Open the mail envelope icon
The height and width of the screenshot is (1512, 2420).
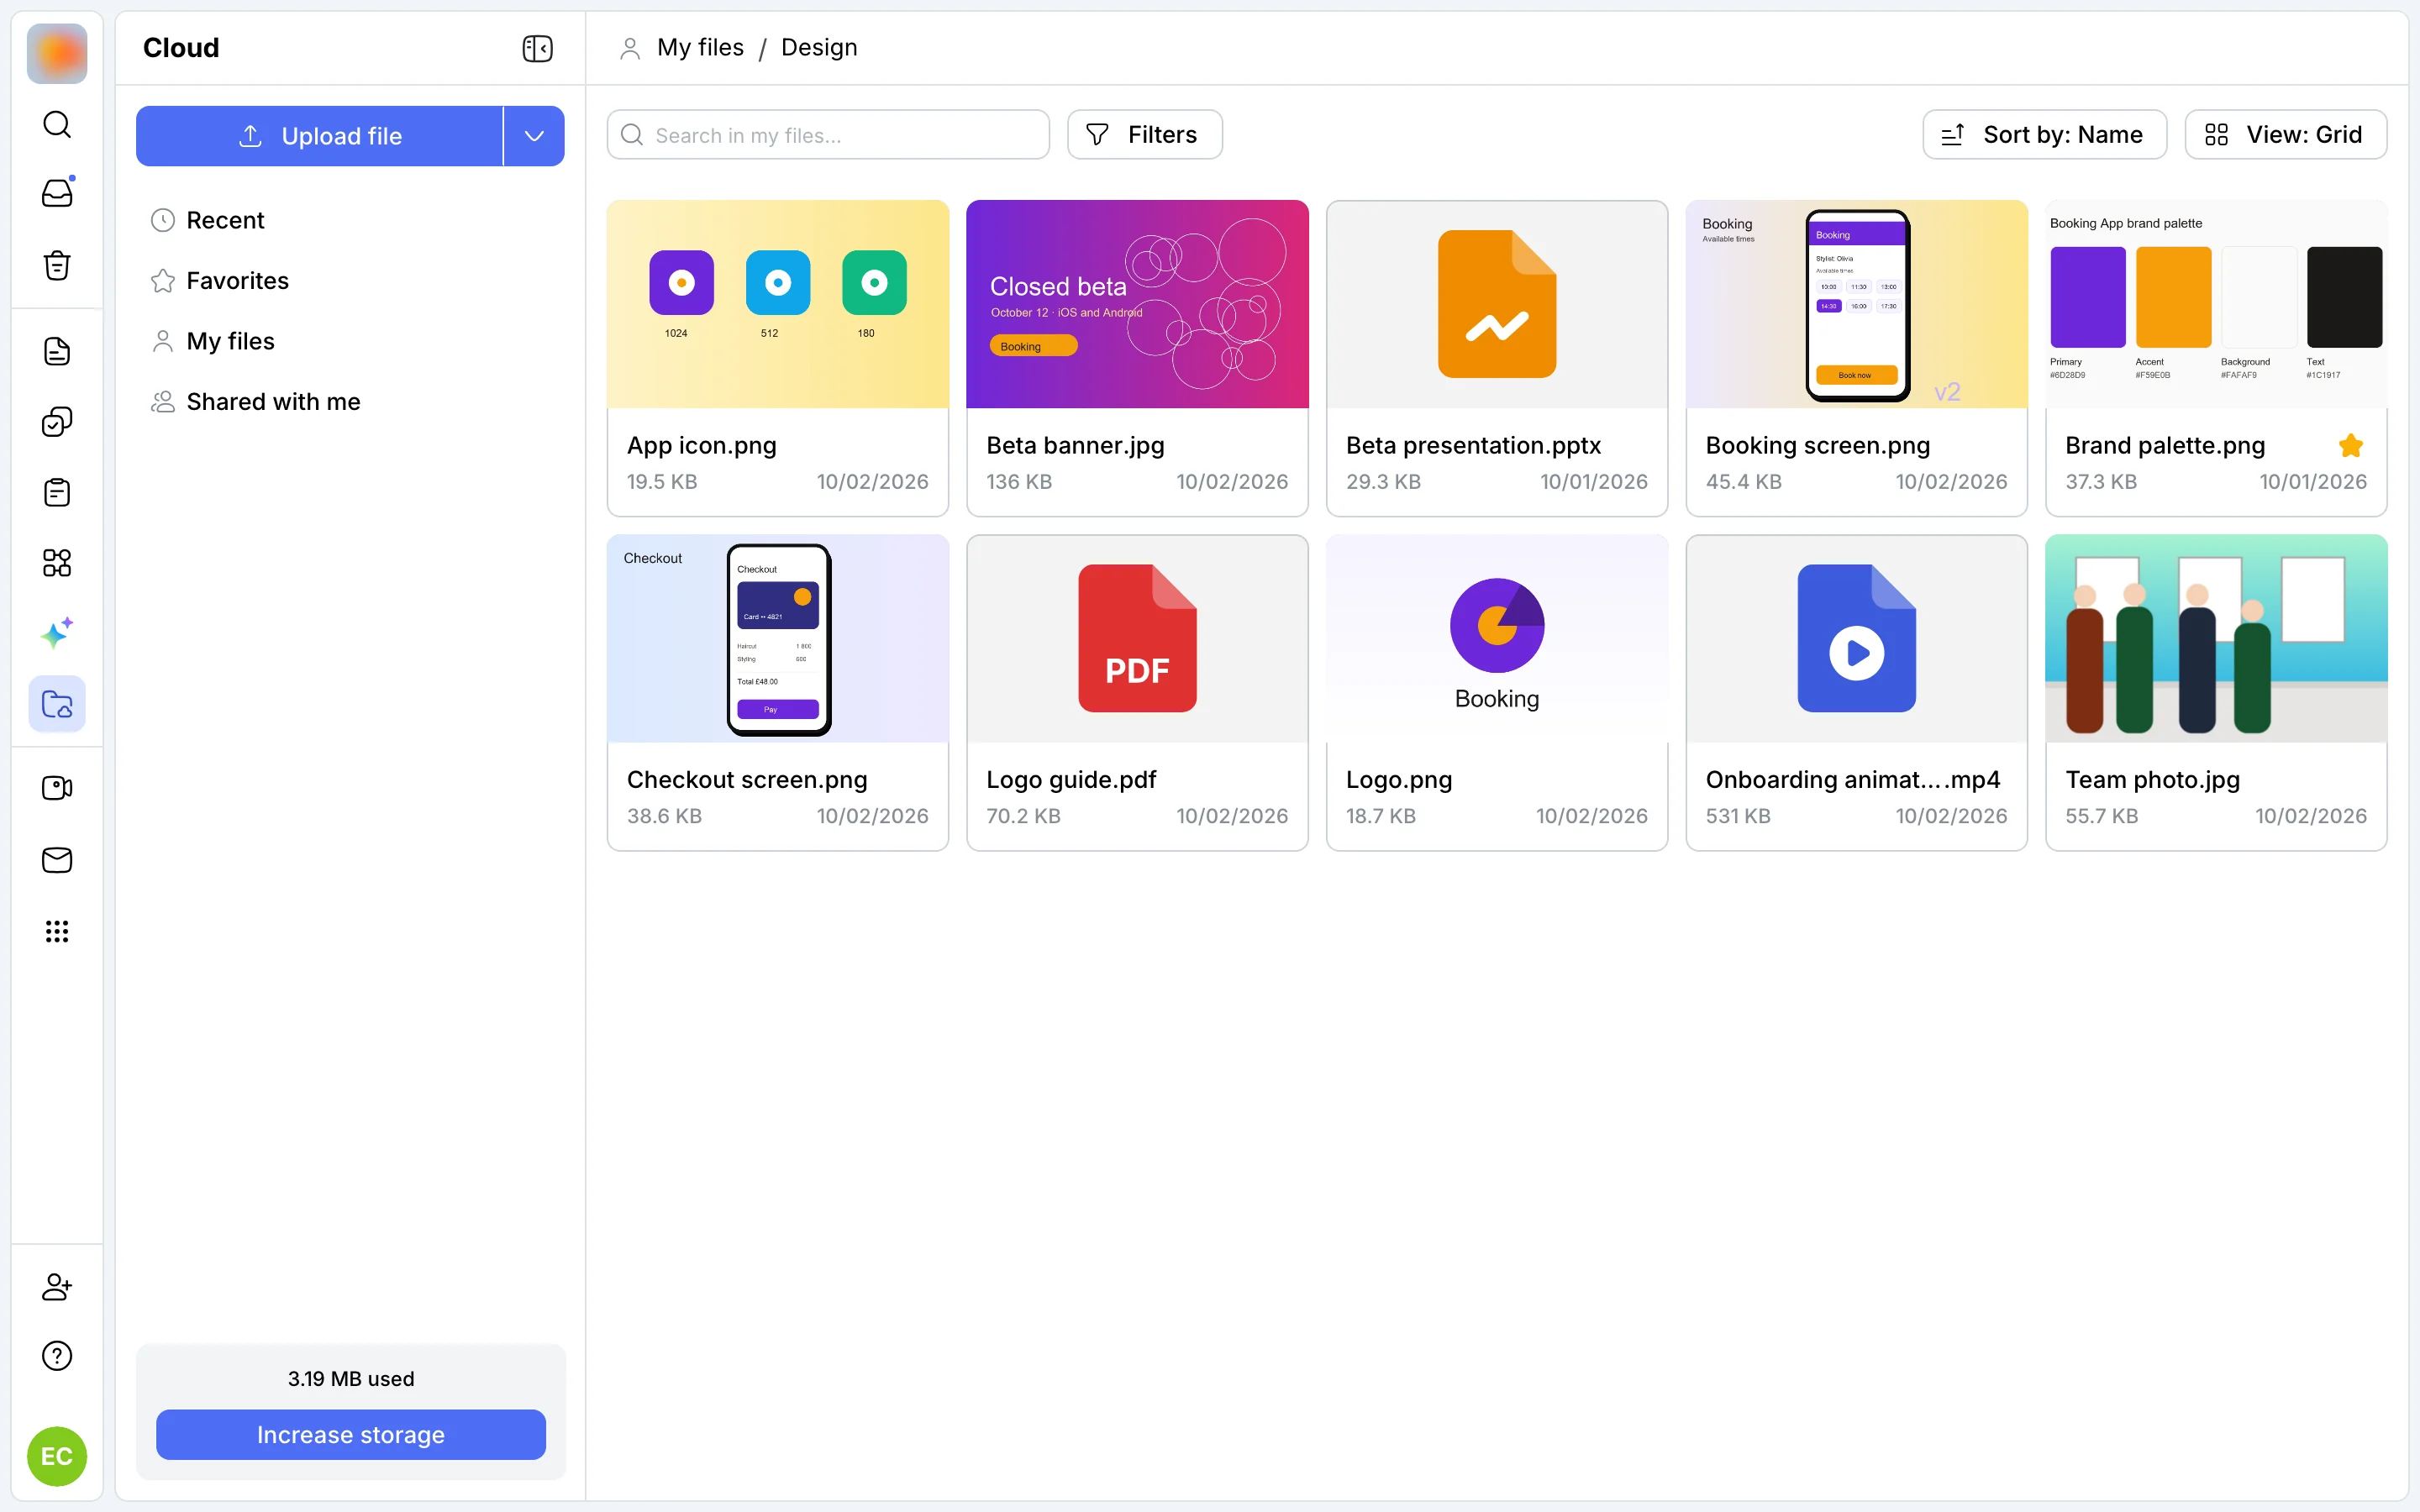point(57,860)
